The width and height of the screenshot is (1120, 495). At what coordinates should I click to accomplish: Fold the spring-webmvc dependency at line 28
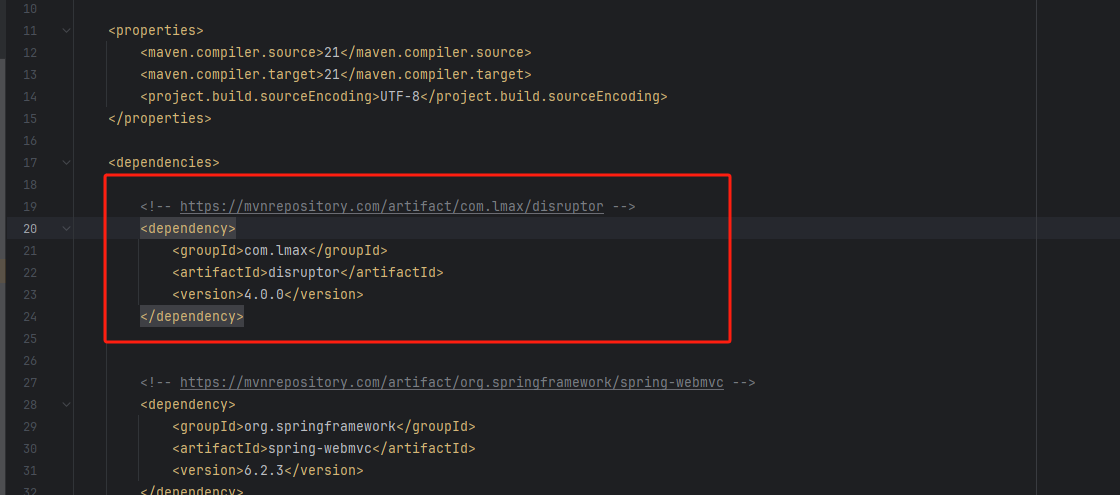pos(66,404)
